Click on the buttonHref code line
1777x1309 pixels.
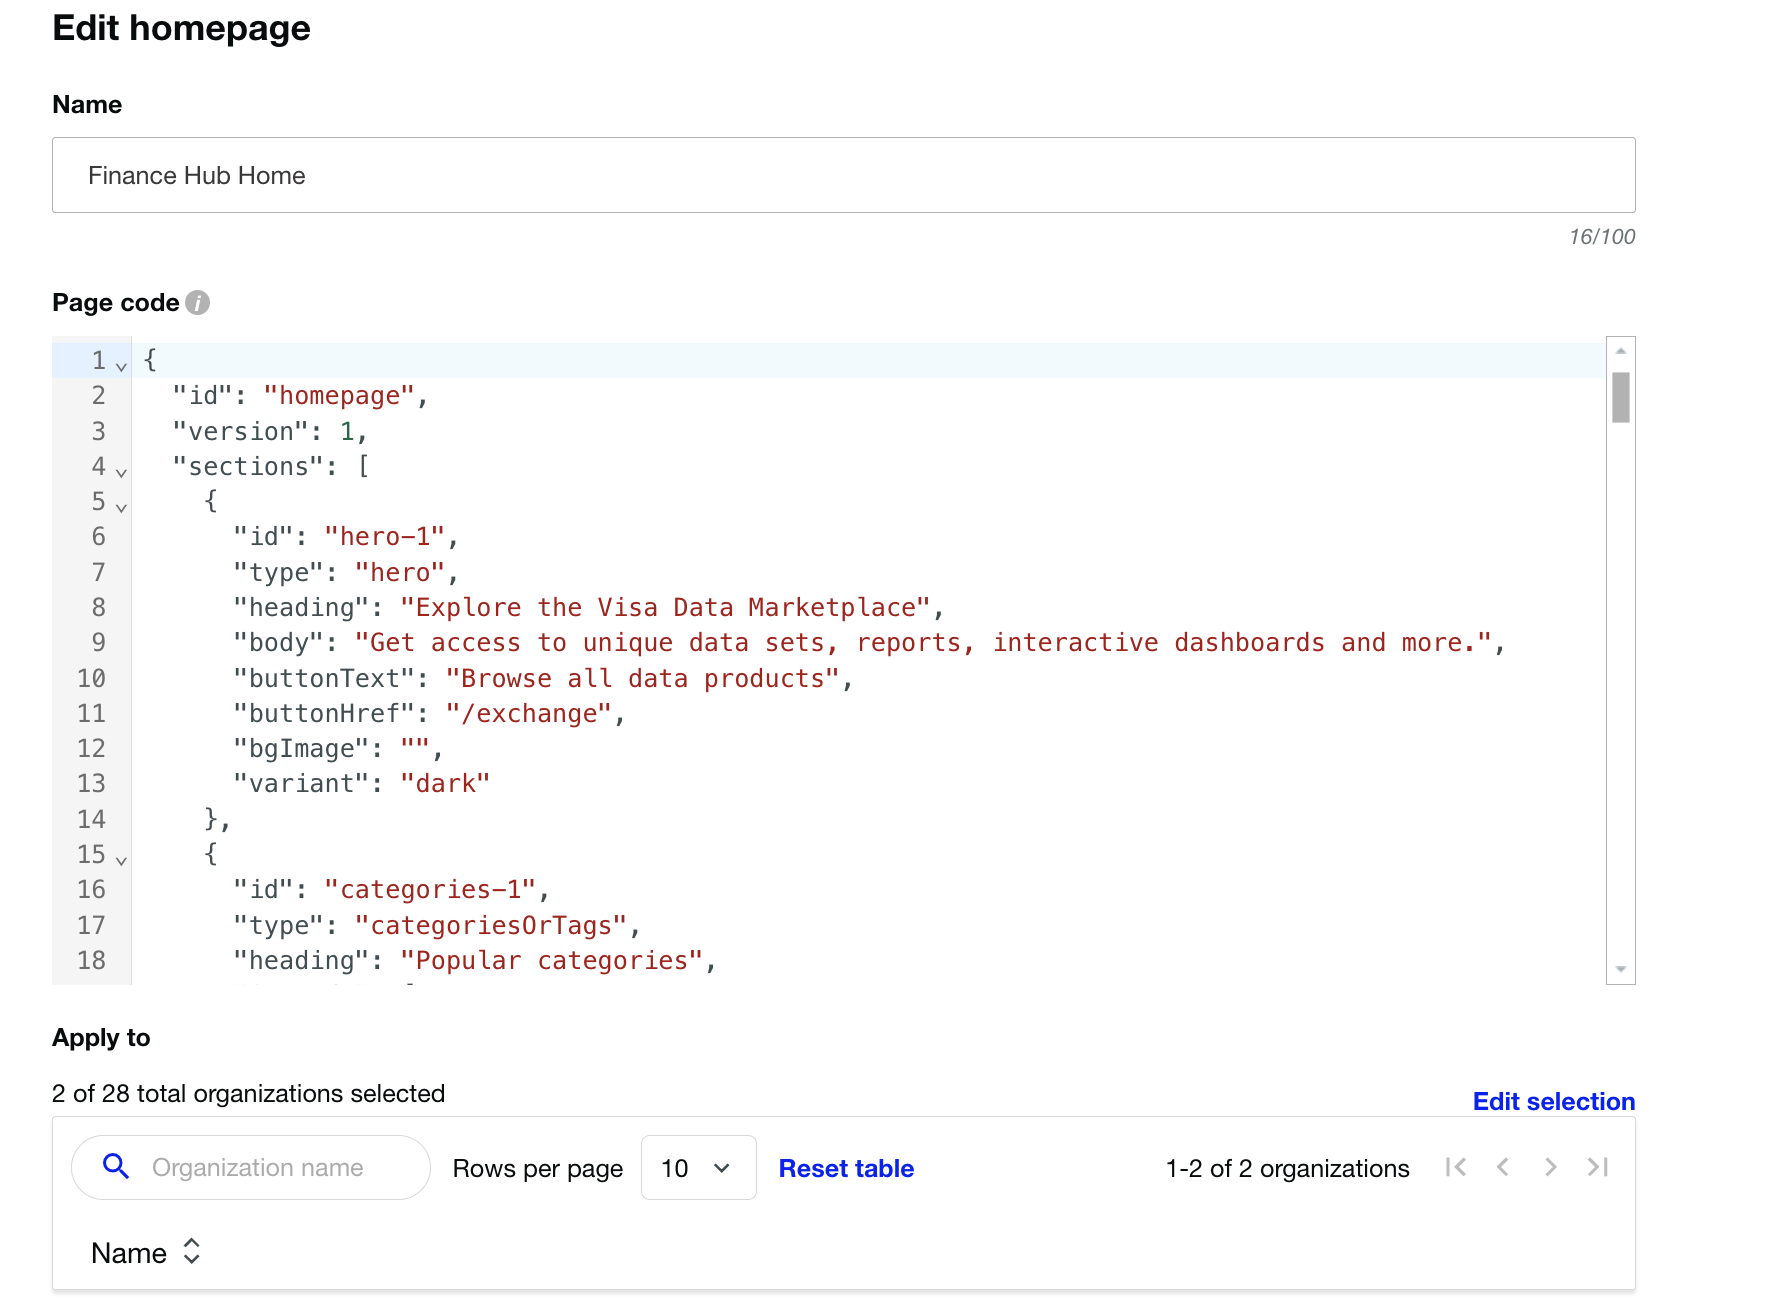530,714
